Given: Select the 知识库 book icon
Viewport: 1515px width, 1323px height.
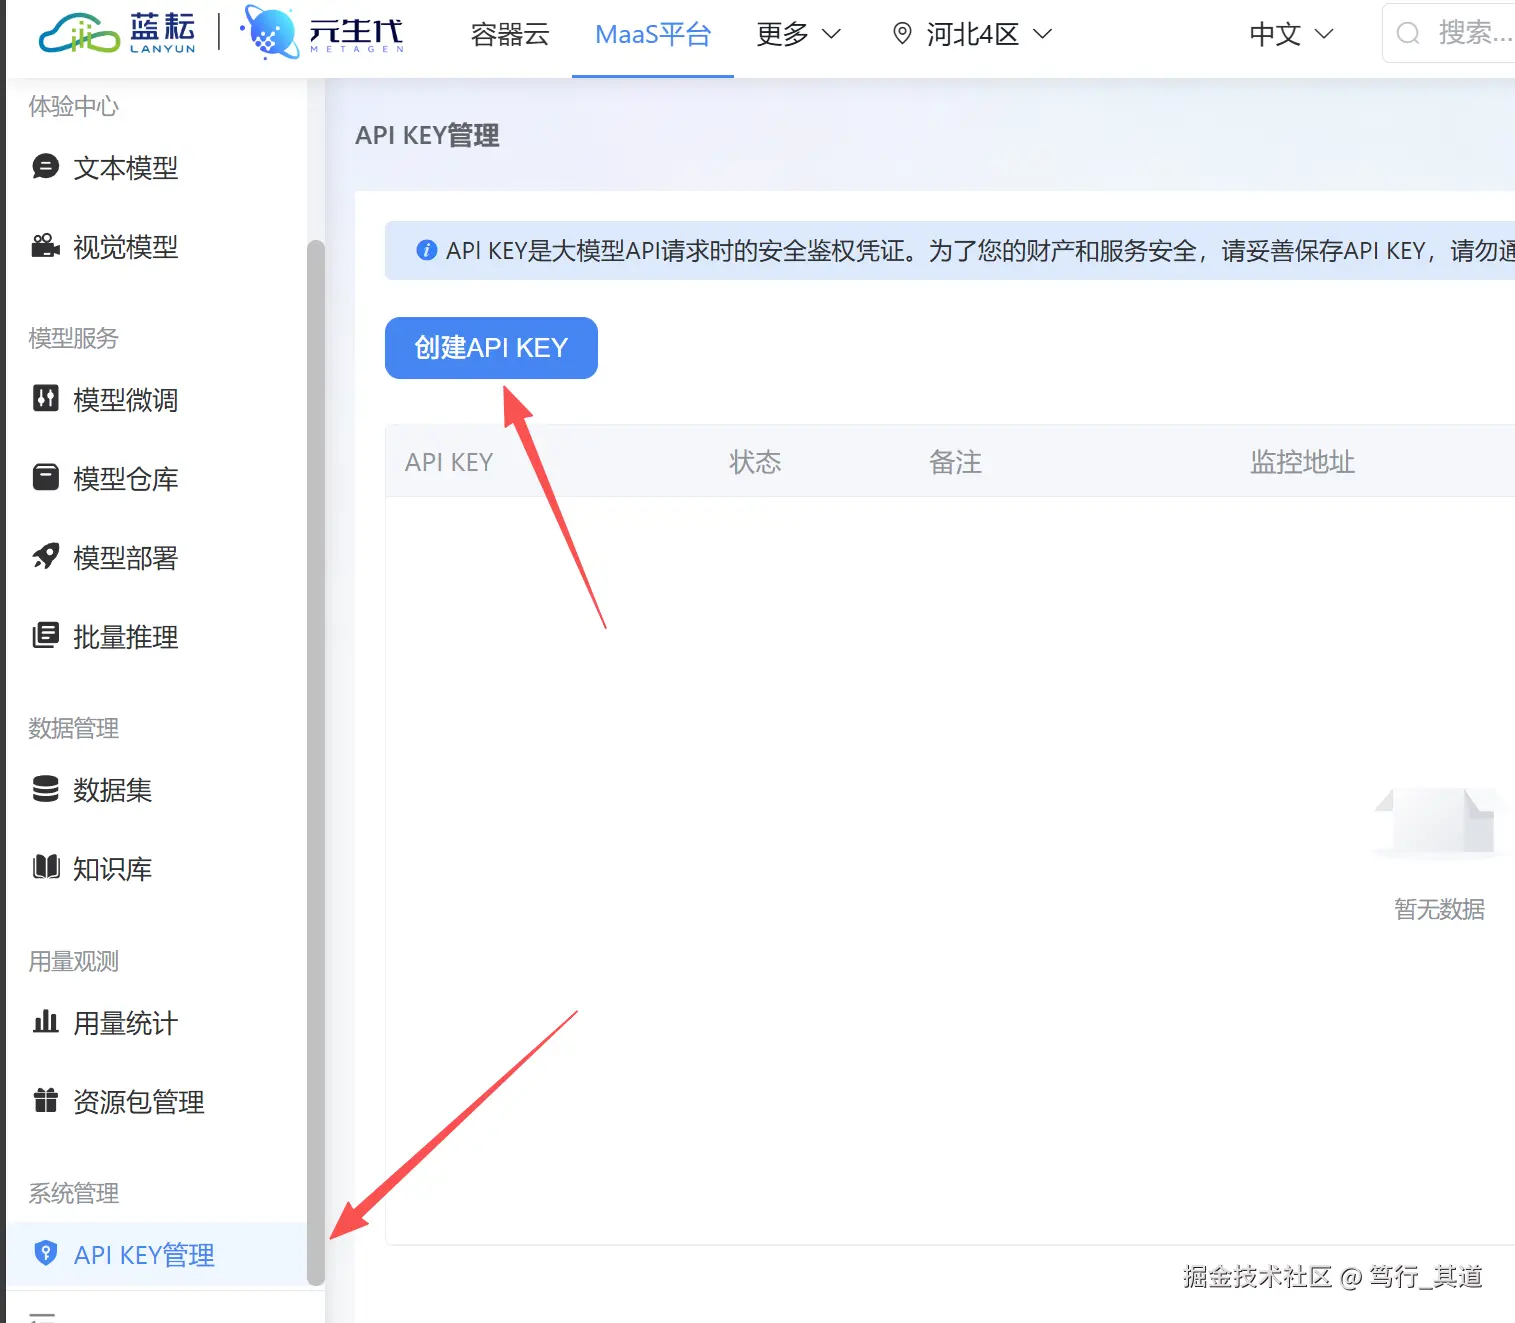Looking at the screenshot, I should click(x=45, y=868).
